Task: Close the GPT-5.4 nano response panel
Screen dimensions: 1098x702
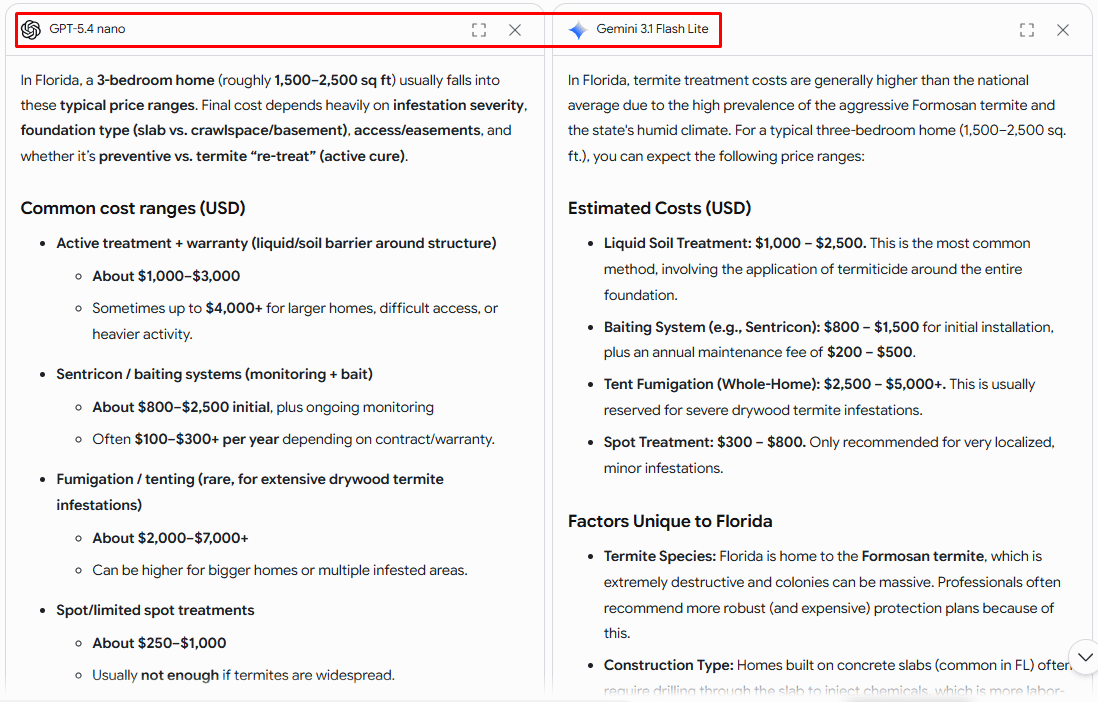Action: pyautogui.click(x=515, y=29)
